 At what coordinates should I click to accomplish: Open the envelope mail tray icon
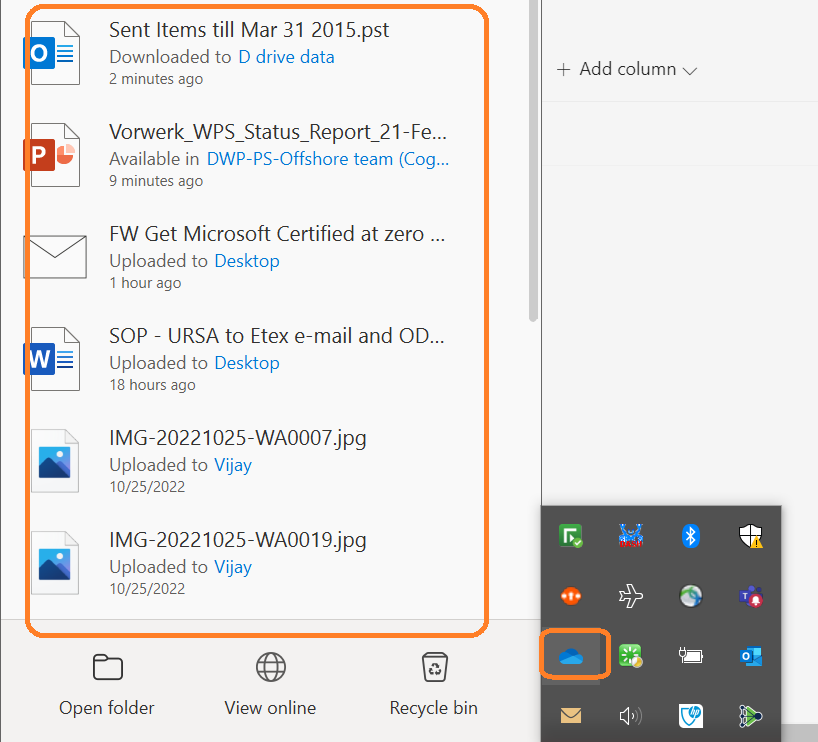tap(571, 715)
